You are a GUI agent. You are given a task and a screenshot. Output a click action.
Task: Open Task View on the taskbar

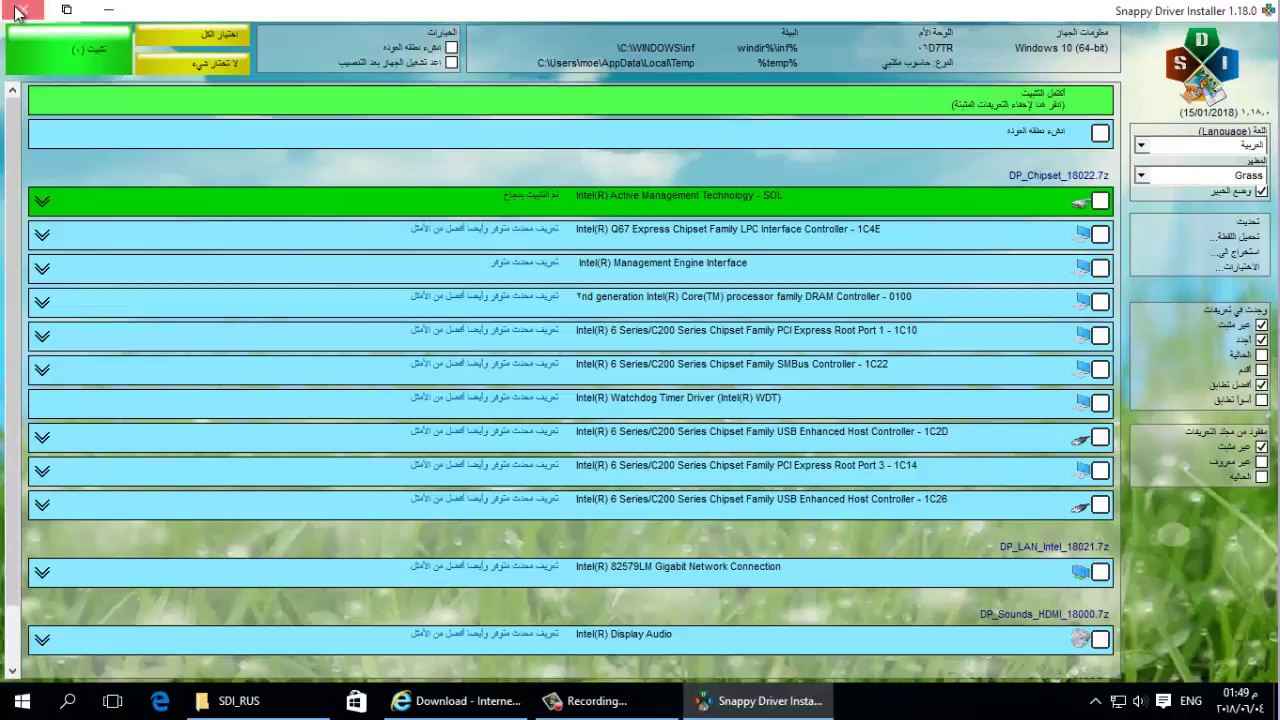point(113,701)
